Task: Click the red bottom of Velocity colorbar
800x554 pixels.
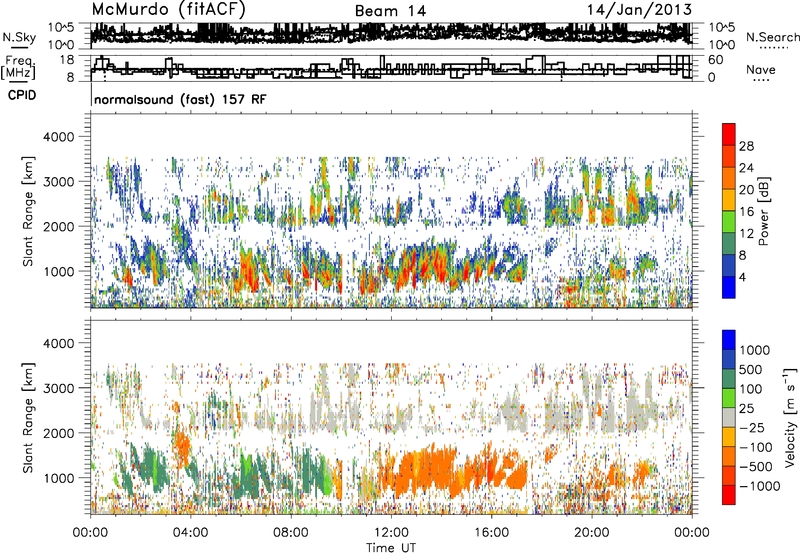Action: [x=729, y=495]
